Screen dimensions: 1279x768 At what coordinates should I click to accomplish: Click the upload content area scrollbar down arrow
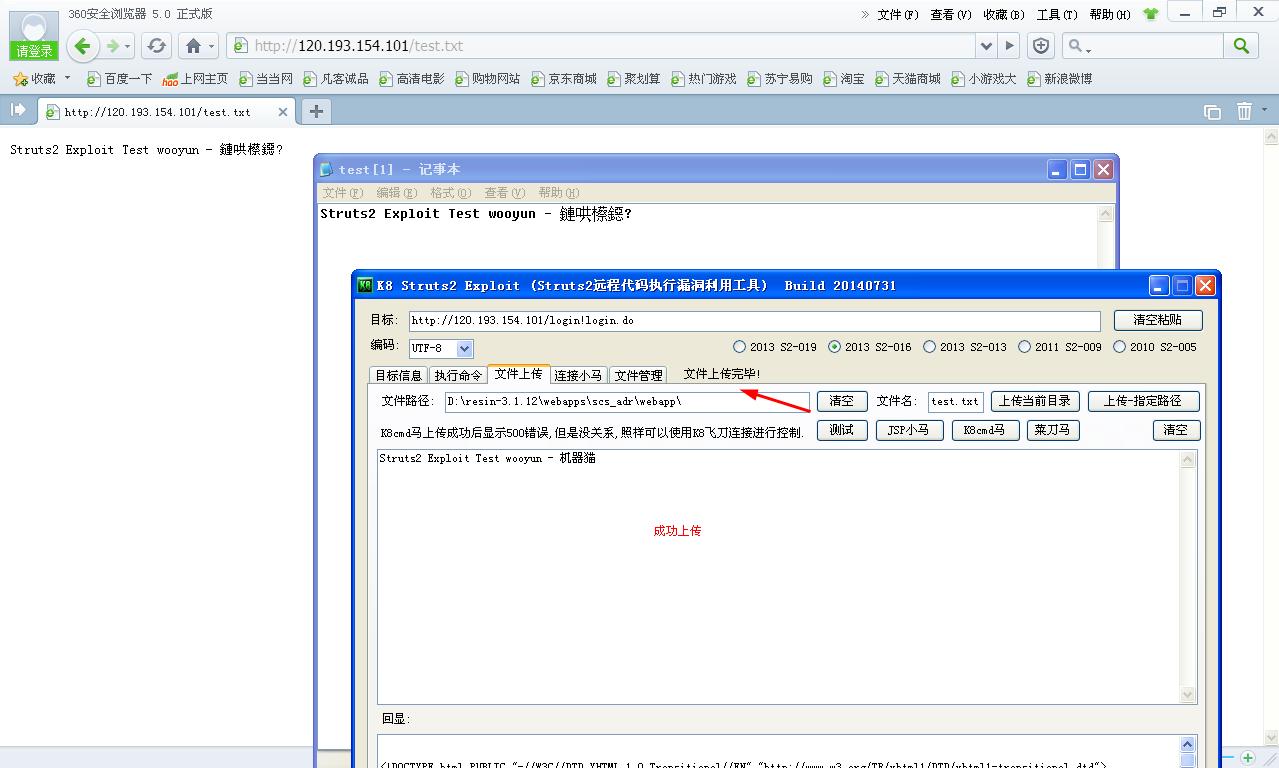coord(1188,694)
